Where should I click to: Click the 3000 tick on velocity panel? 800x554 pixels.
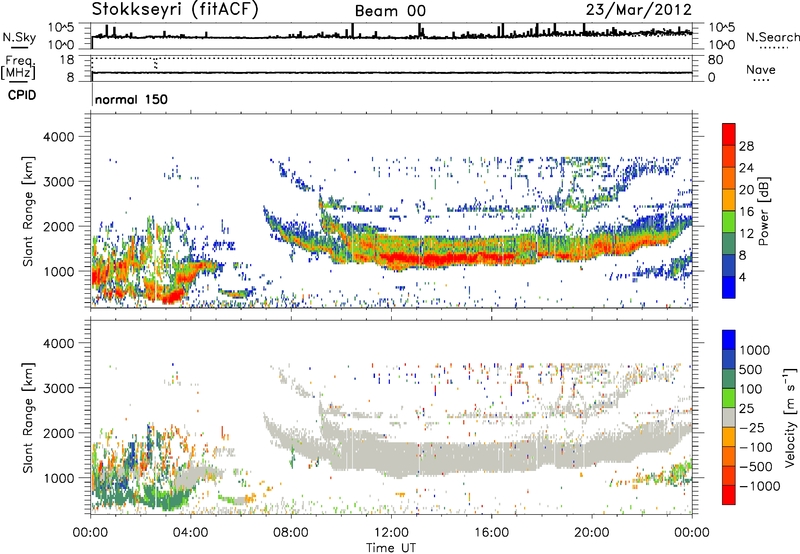58,388
